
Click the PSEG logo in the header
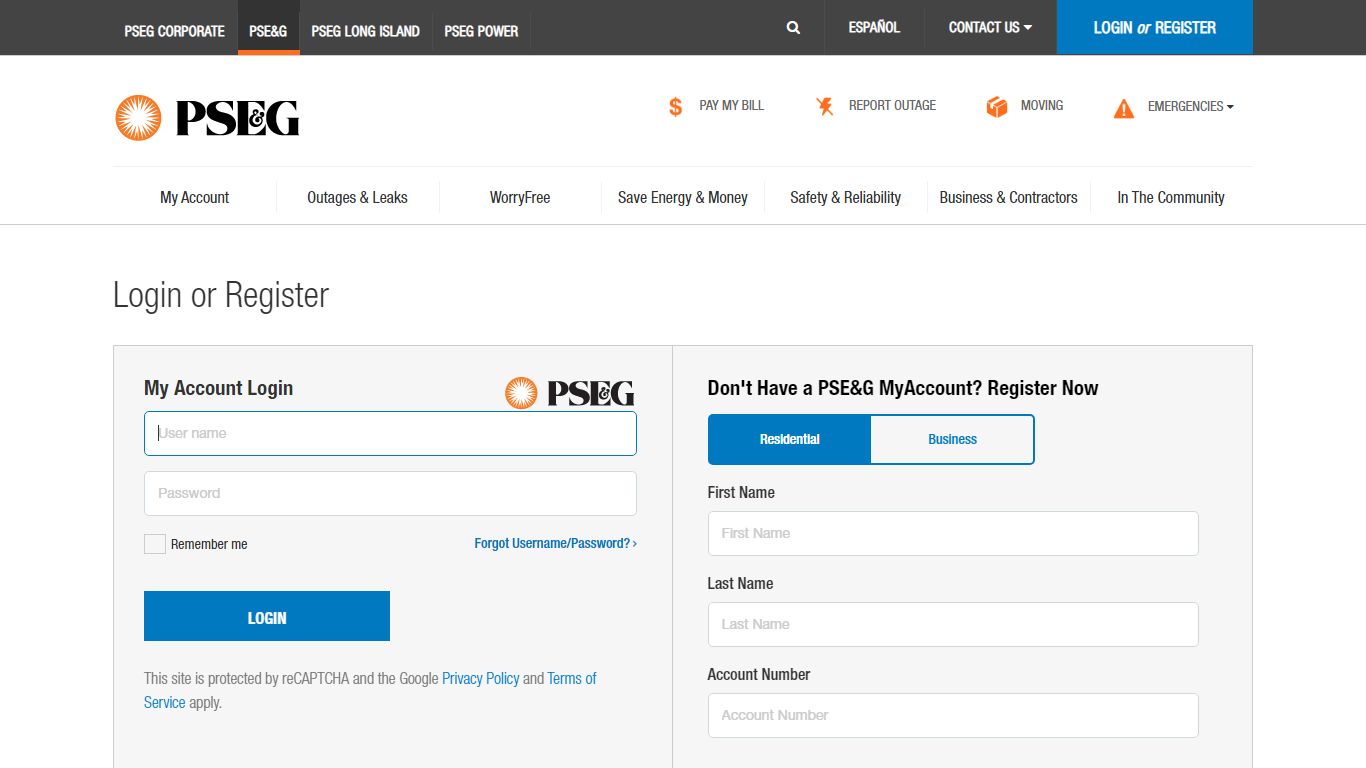pyautogui.click(x=207, y=118)
